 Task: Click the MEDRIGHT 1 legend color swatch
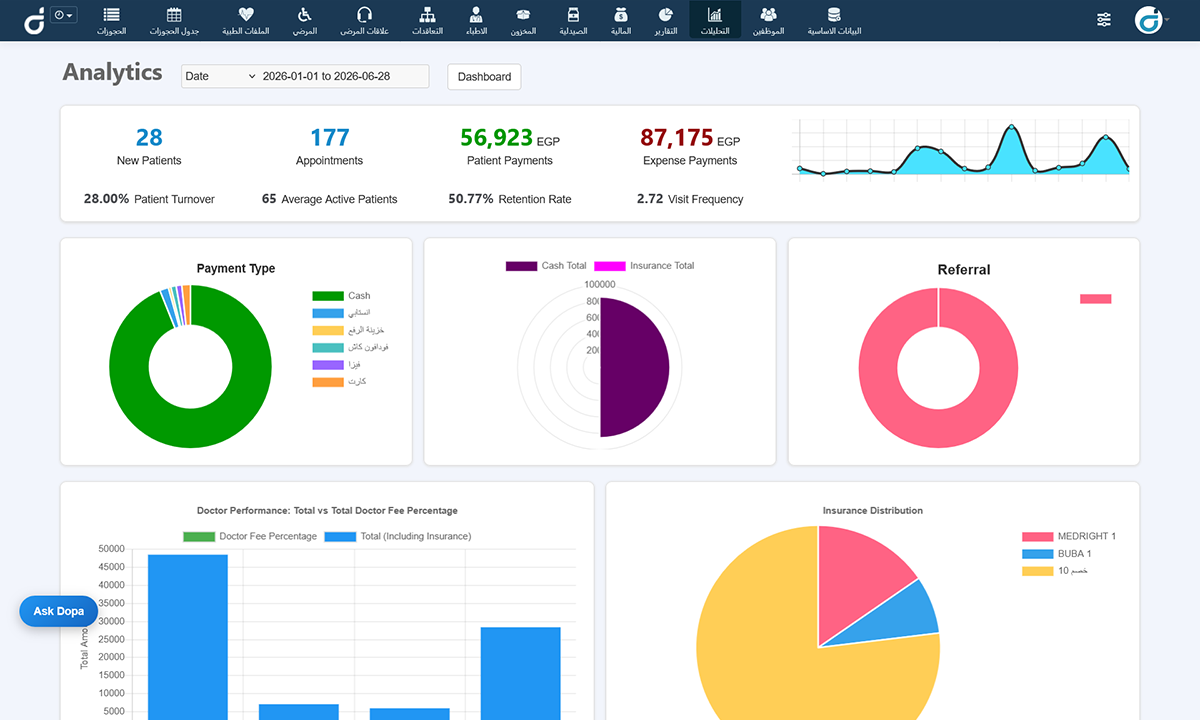tap(1037, 537)
